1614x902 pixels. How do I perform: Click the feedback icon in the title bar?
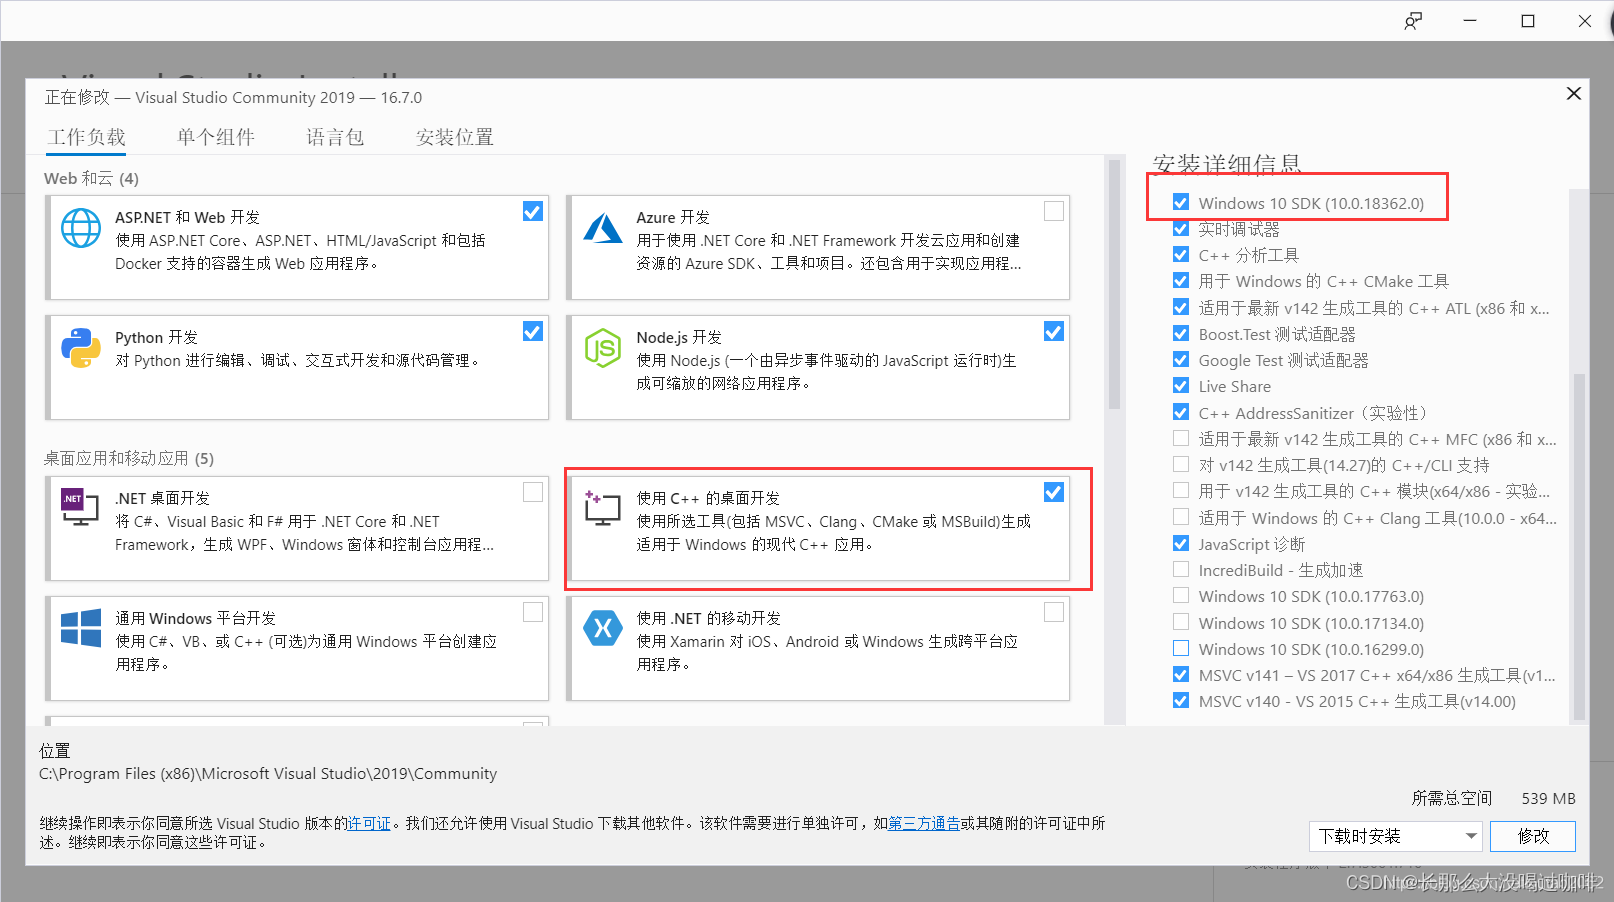(1413, 21)
